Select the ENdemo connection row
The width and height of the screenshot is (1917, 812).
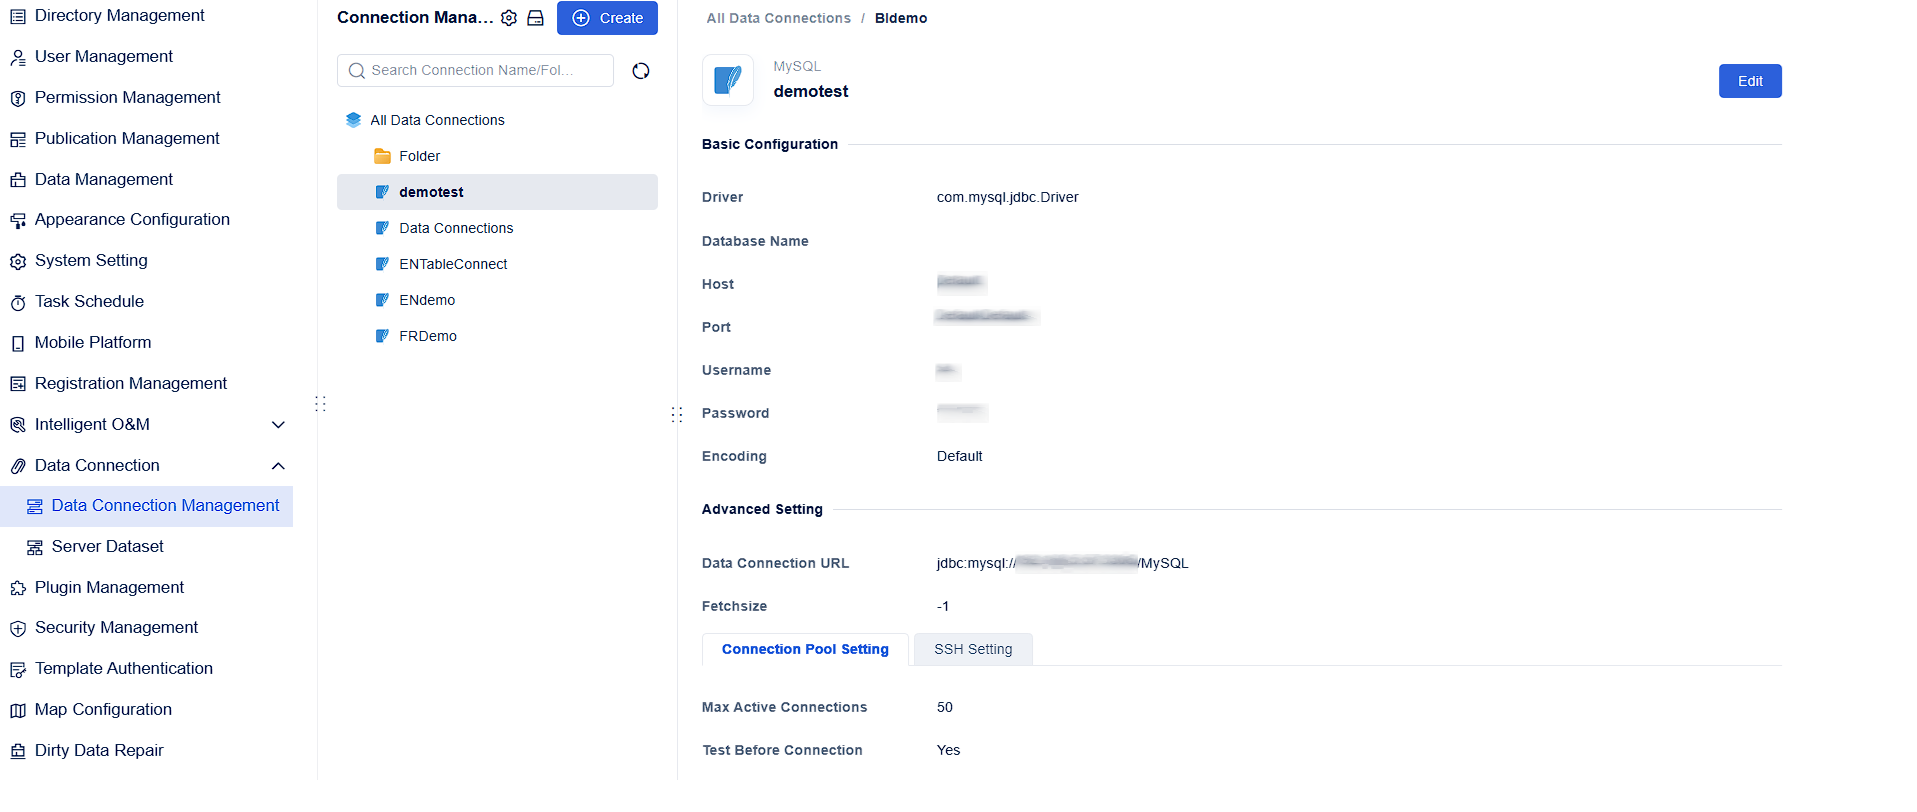pyautogui.click(x=497, y=300)
